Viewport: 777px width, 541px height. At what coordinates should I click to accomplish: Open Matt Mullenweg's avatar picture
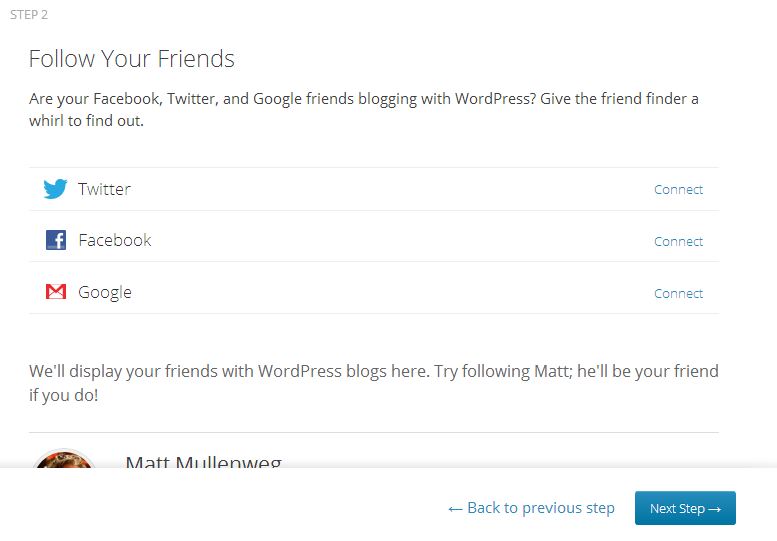(x=63, y=458)
